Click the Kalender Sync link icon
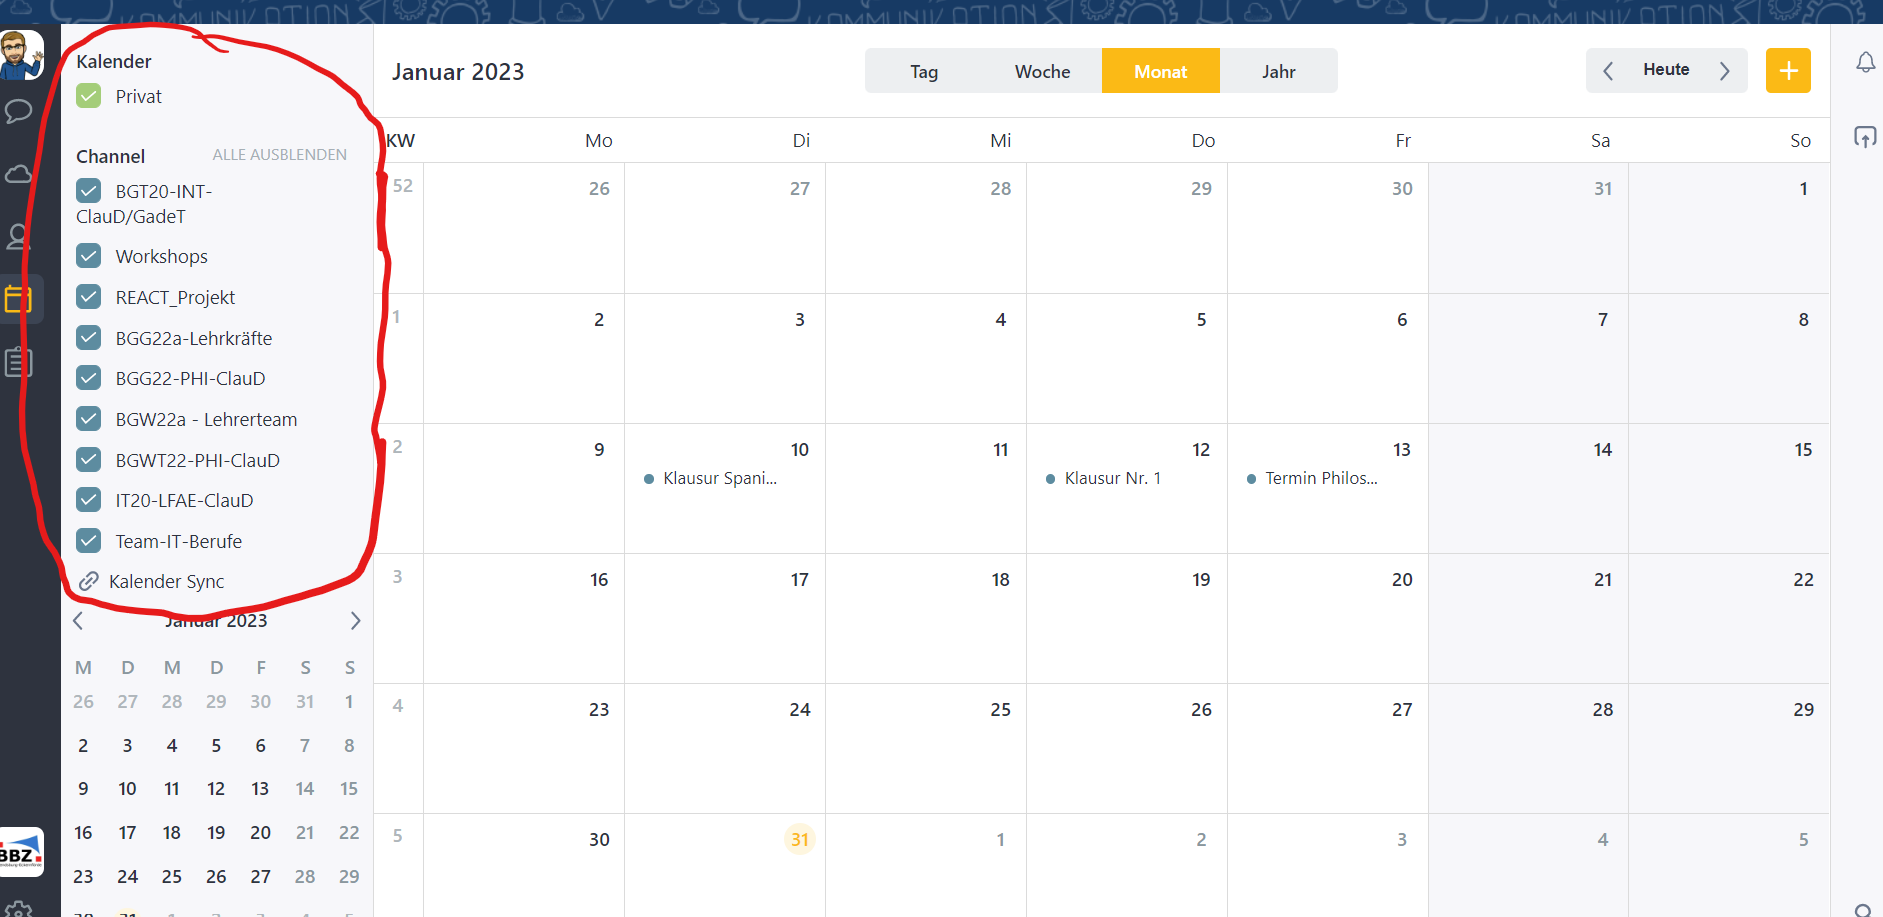 (x=89, y=581)
